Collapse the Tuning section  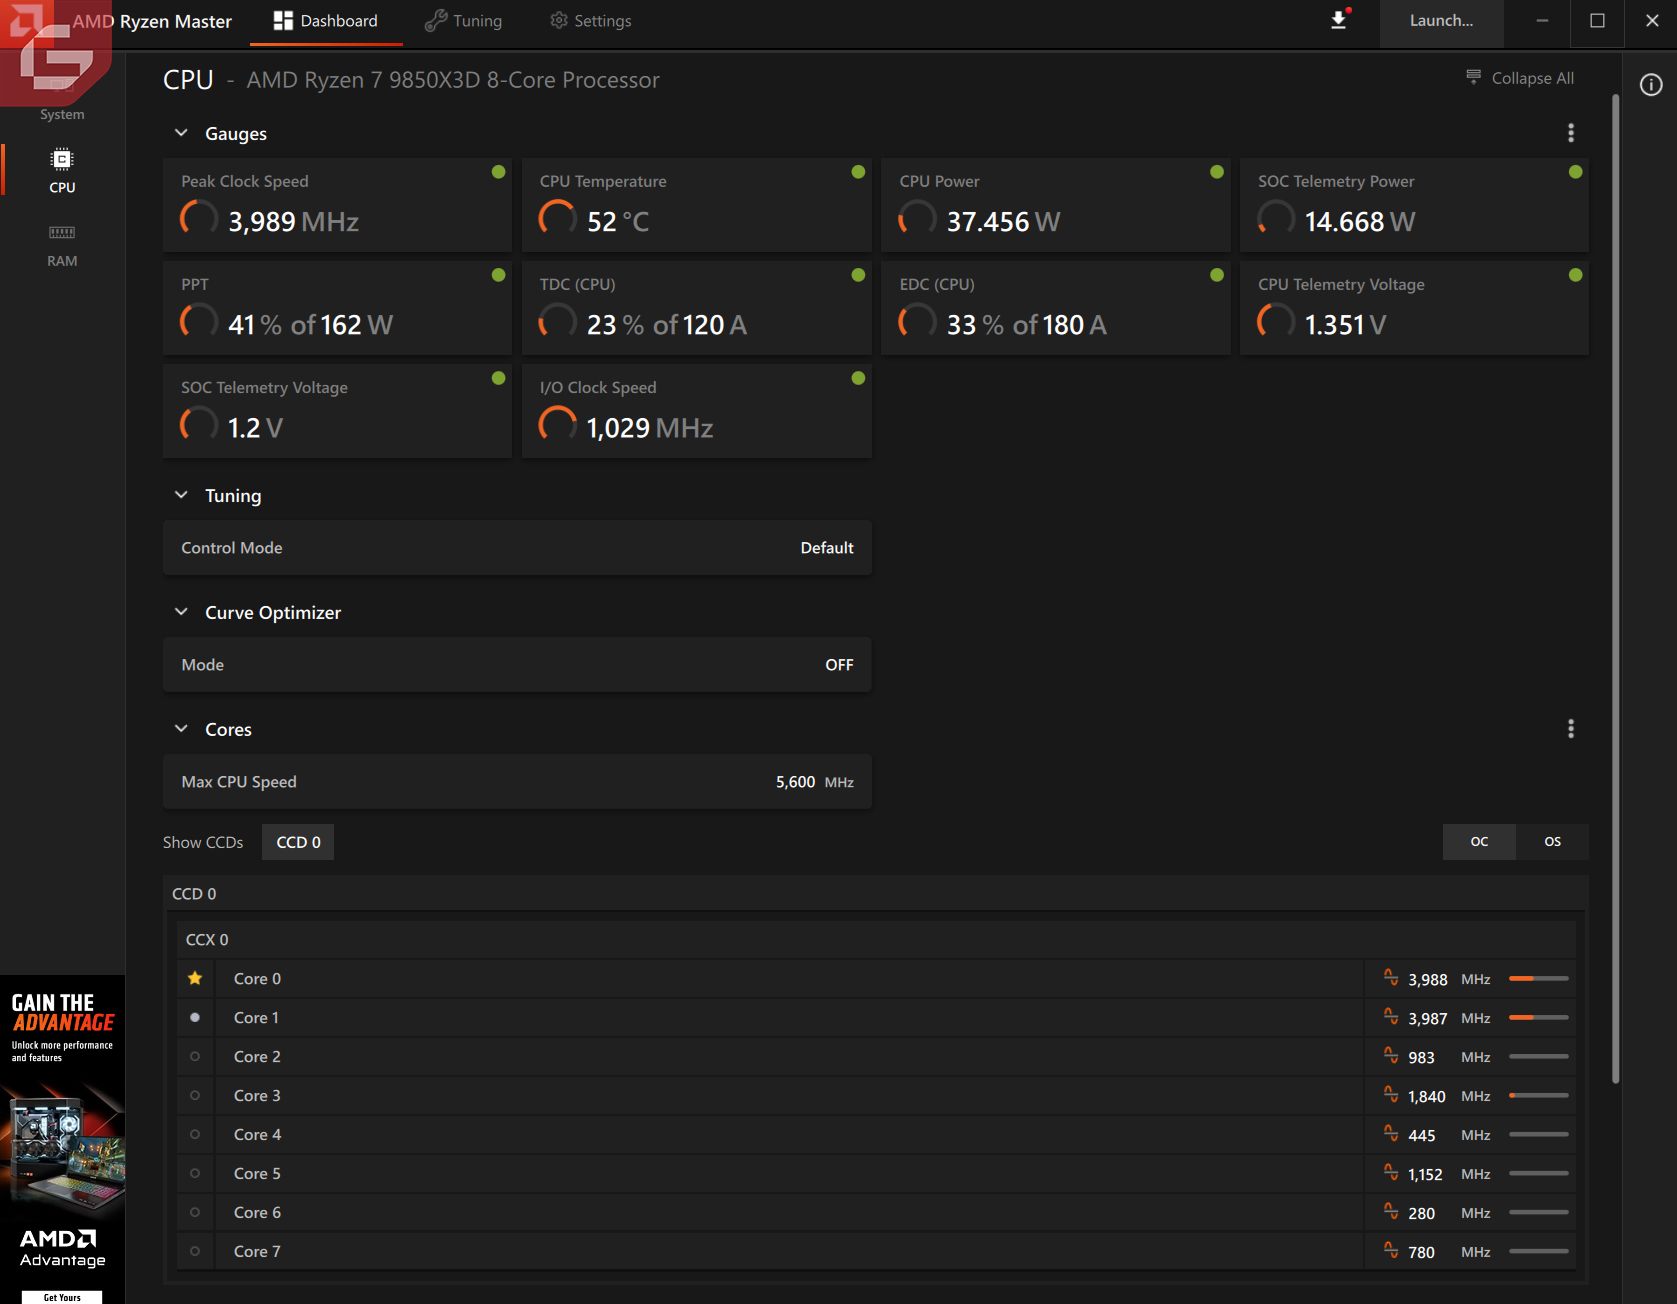(x=181, y=495)
